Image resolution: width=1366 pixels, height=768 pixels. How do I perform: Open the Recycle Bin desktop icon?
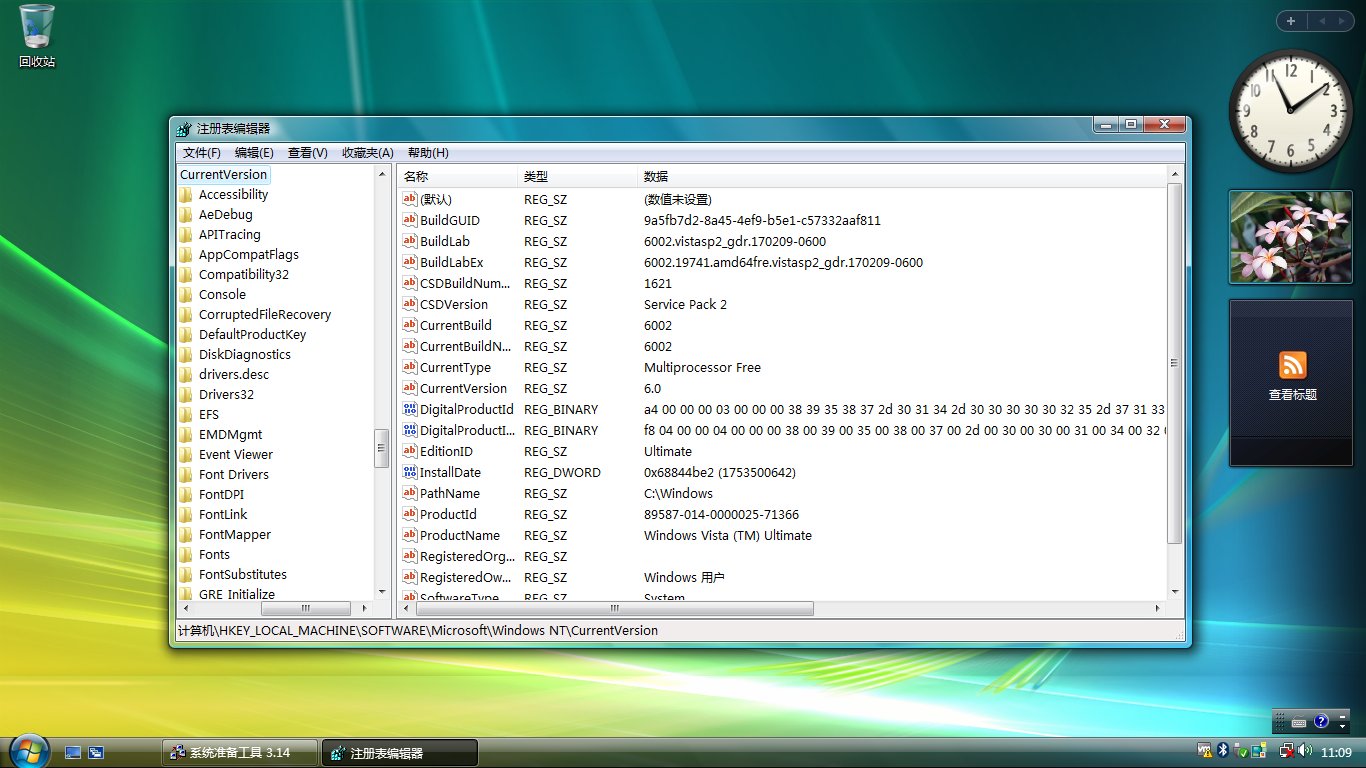[x=37, y=36]
